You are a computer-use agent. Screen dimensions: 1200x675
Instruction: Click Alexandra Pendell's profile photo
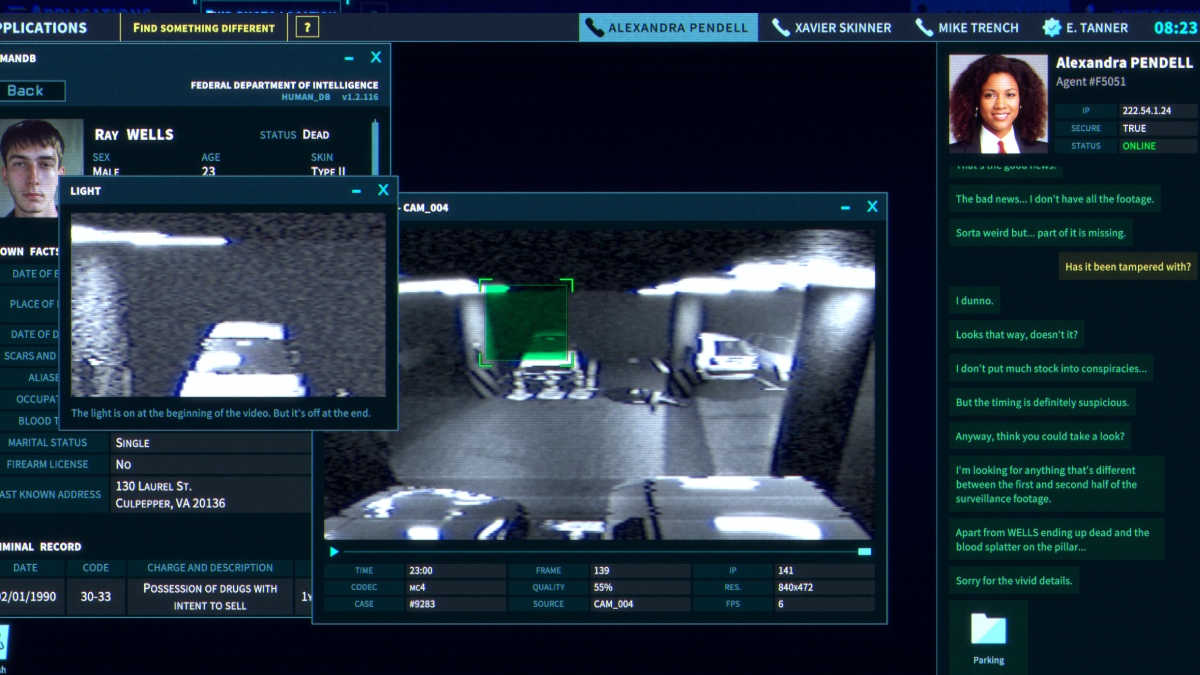(997, 103)
